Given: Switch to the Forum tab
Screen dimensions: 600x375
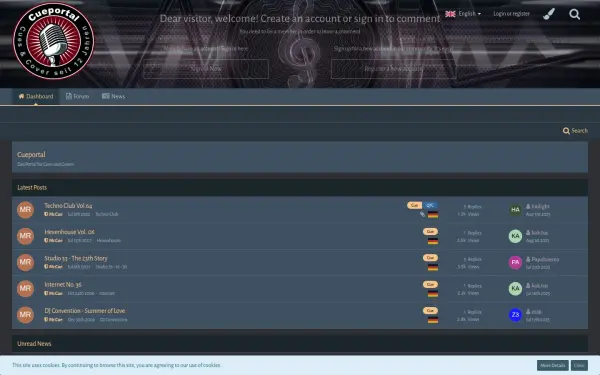Looking at the screenshot, I should pos(77,96).
